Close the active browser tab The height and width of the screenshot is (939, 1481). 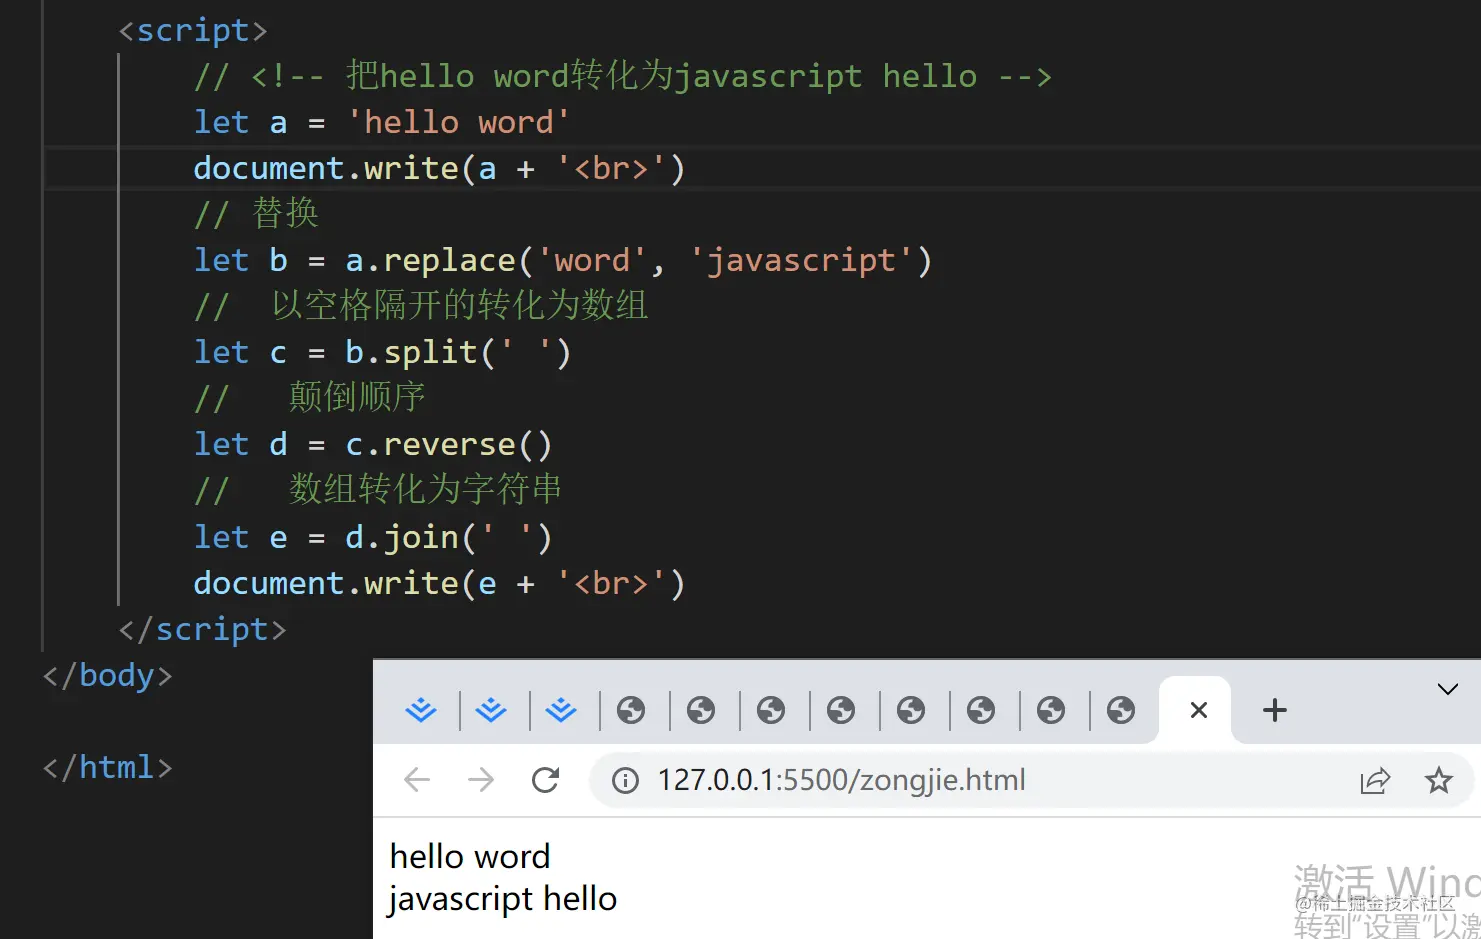(x=1199, y=710)
